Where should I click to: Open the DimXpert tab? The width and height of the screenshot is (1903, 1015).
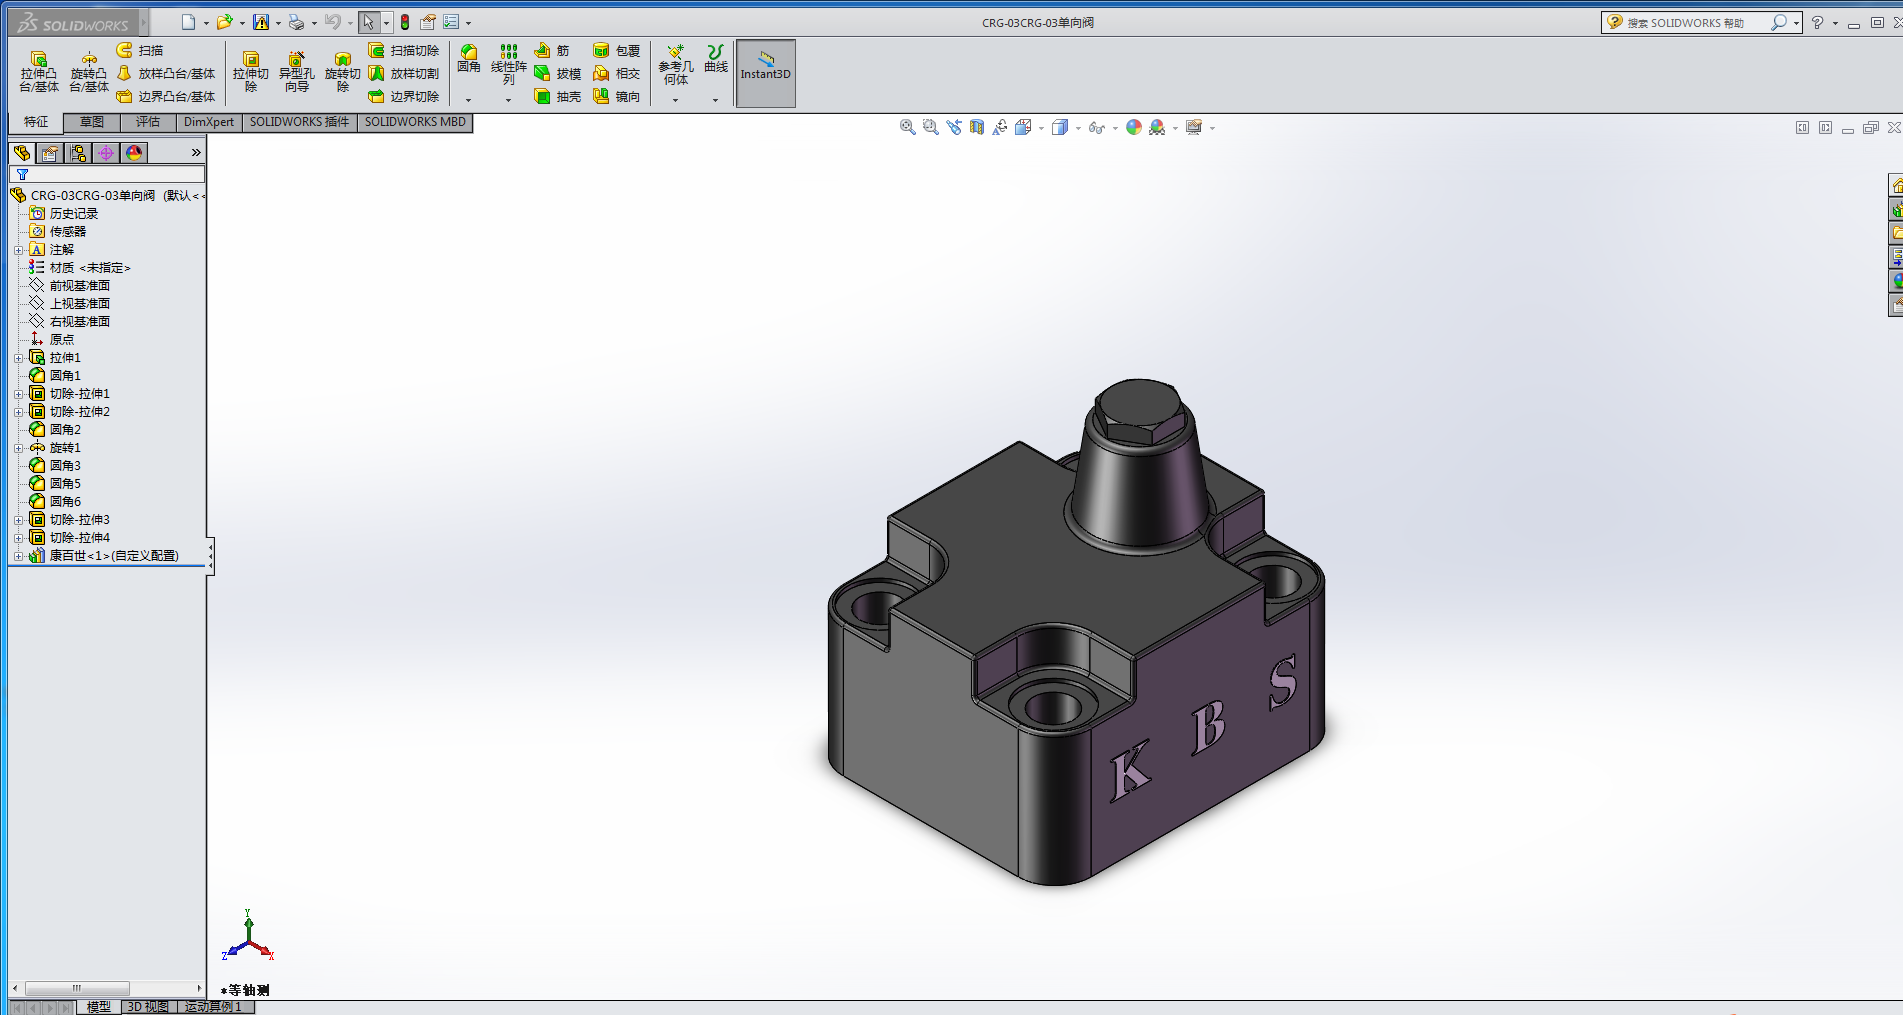[x=209, y=122]
